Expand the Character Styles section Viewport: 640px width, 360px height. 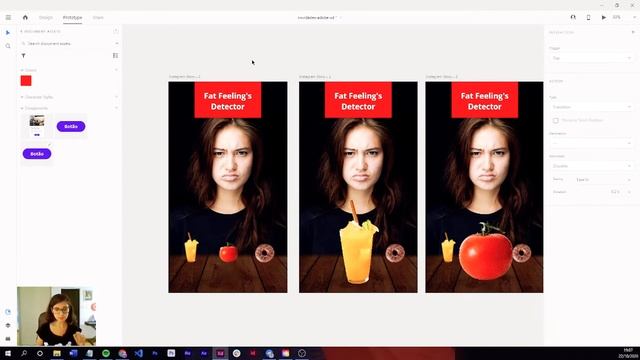(x=22, y=97)
